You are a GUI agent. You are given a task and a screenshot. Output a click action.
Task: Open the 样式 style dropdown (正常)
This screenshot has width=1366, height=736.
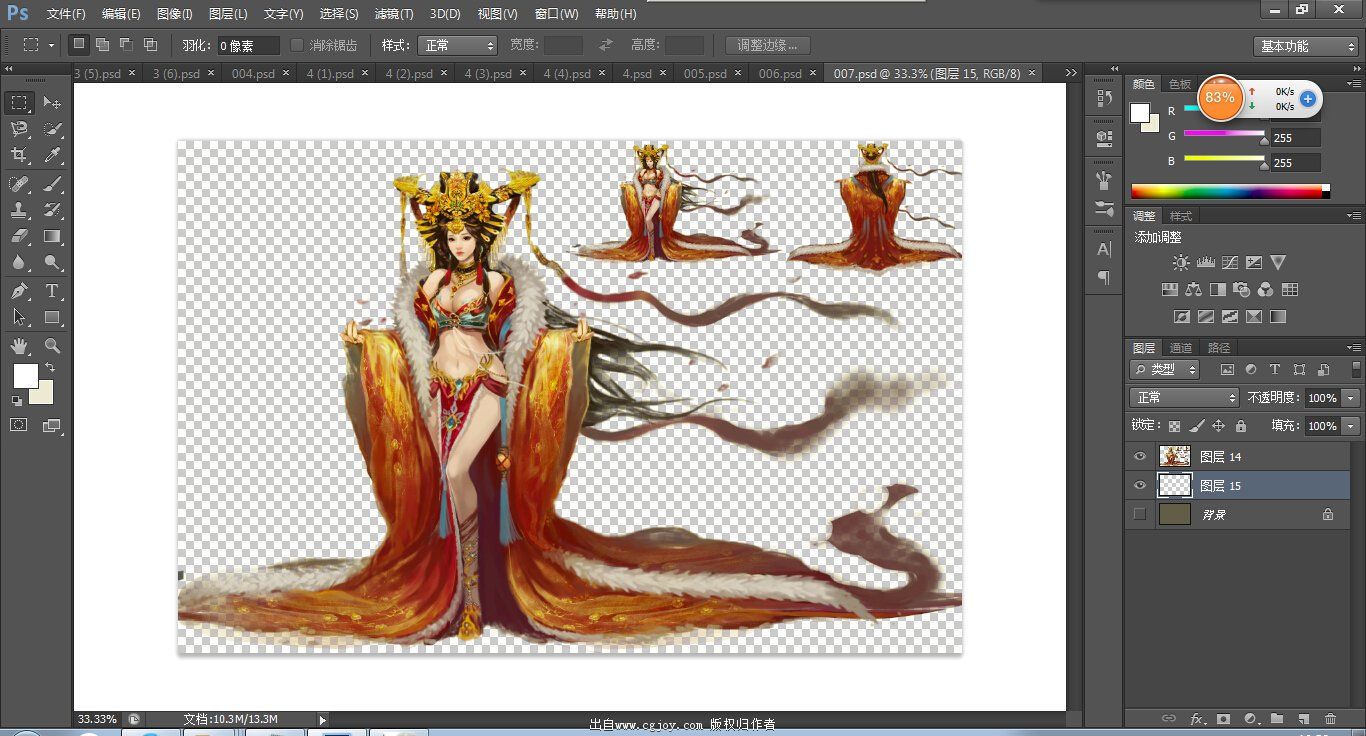pyautogui.click(x=457, y=45)
